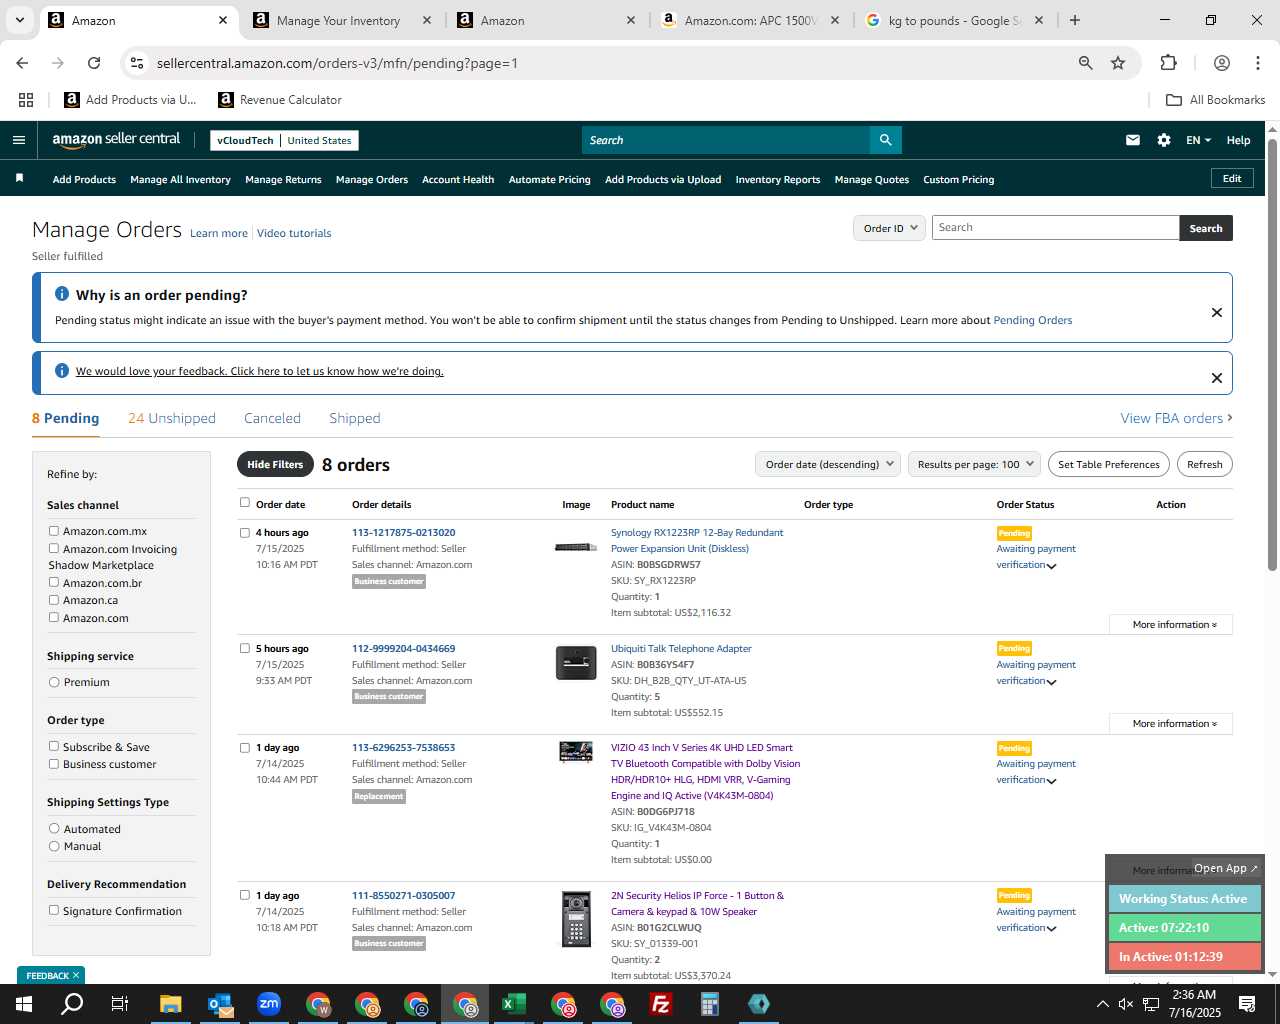Click the Windows Start button
Viewport: 1280px width, 1024px height.
click(24, 1004)
